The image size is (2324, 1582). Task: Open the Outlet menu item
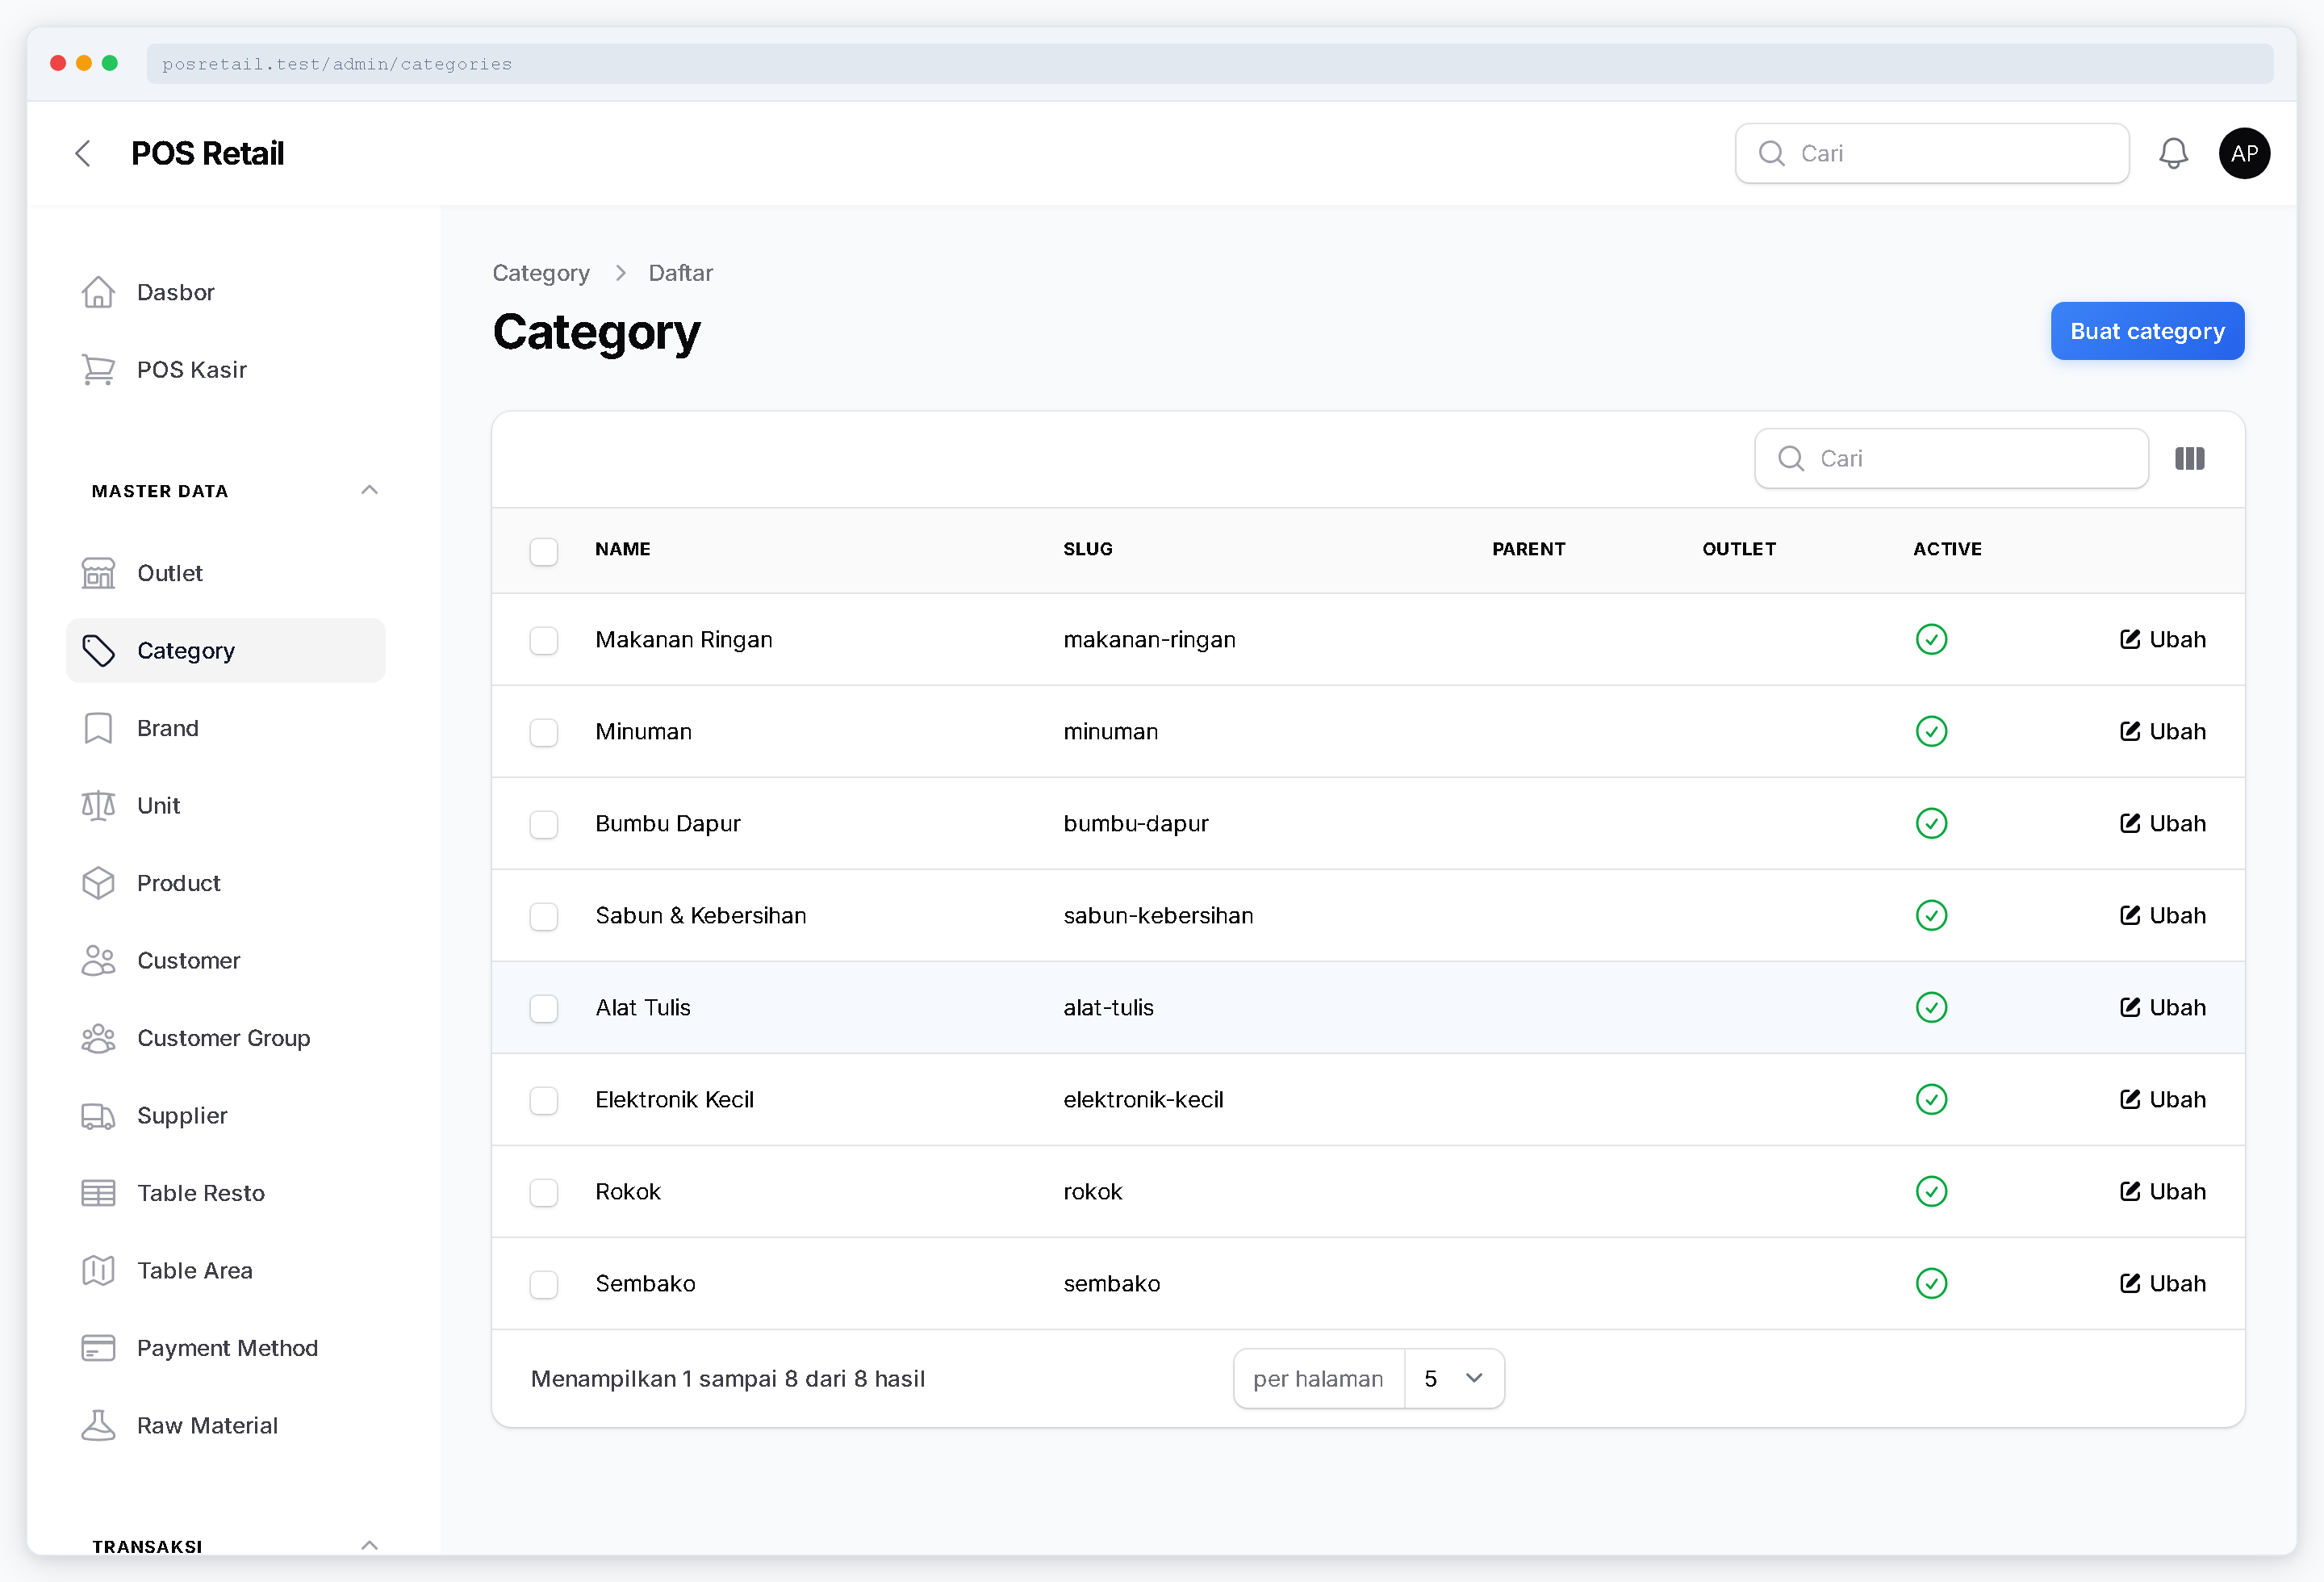tap(226, 573)
